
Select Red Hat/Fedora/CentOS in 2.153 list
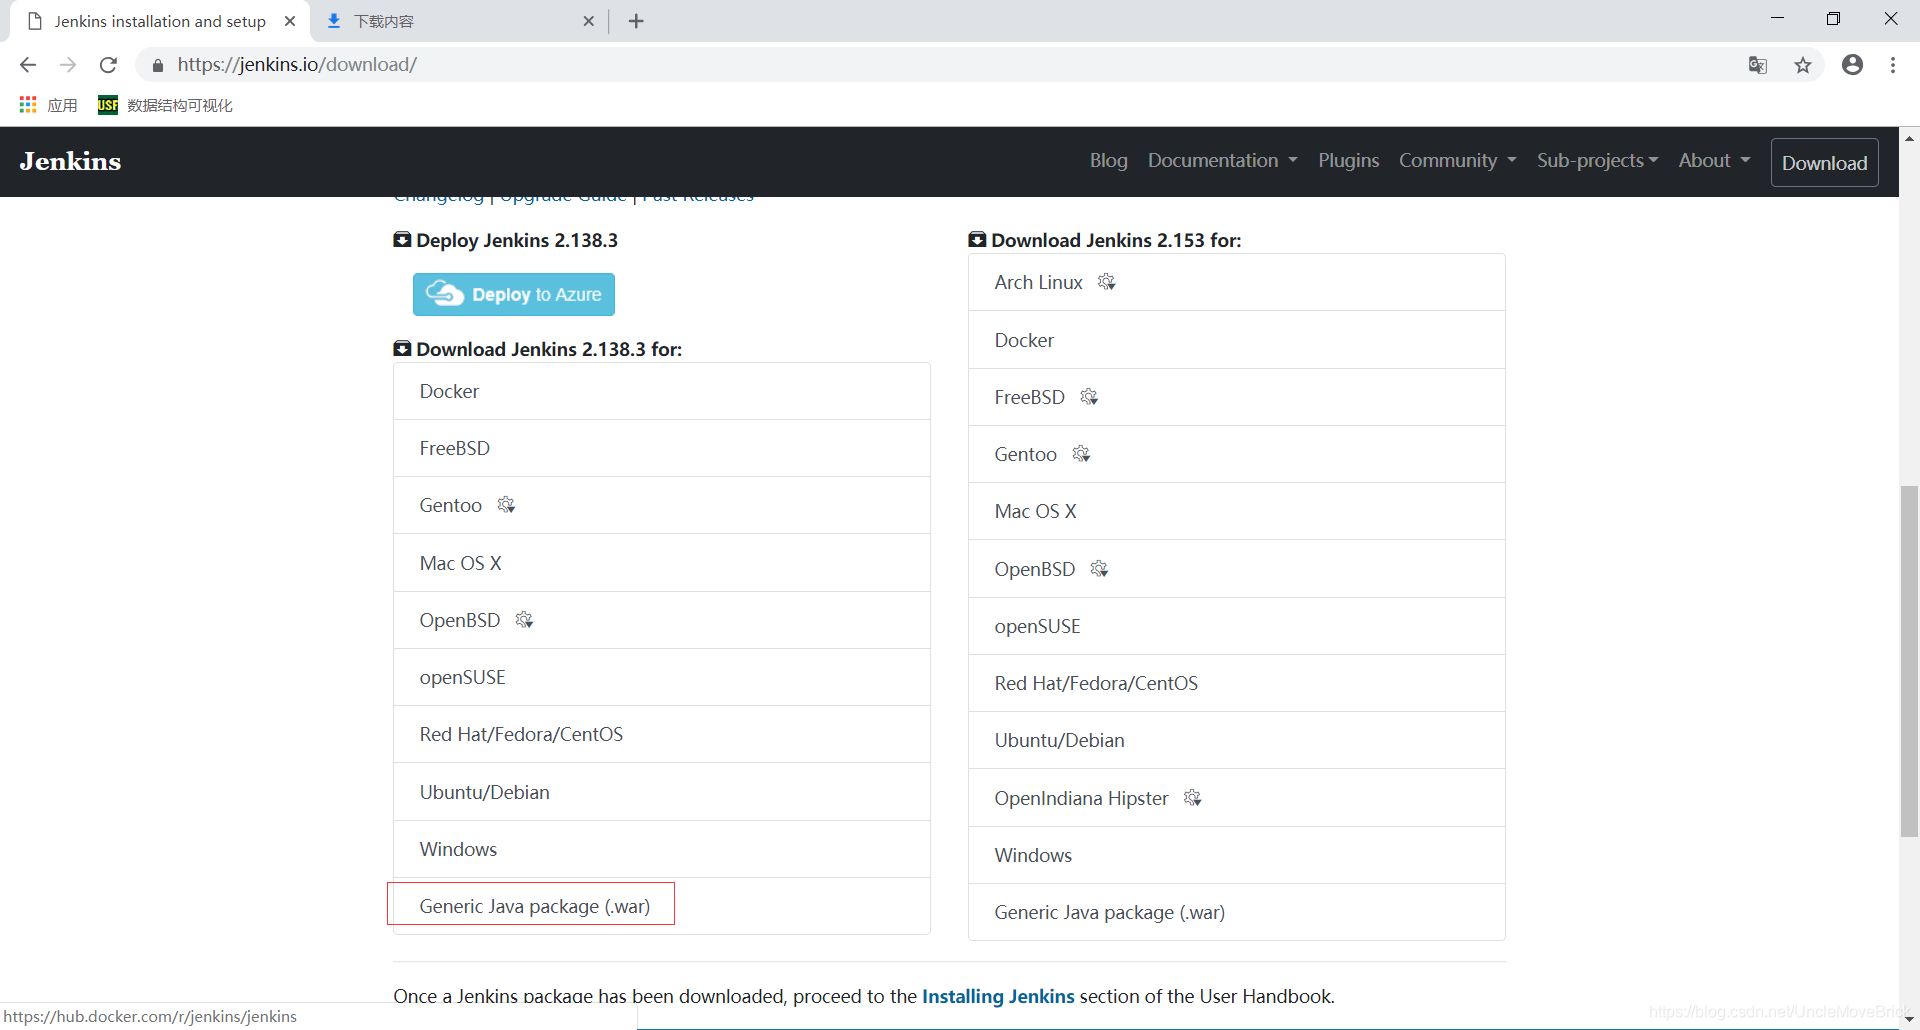tap(1237, 683)
